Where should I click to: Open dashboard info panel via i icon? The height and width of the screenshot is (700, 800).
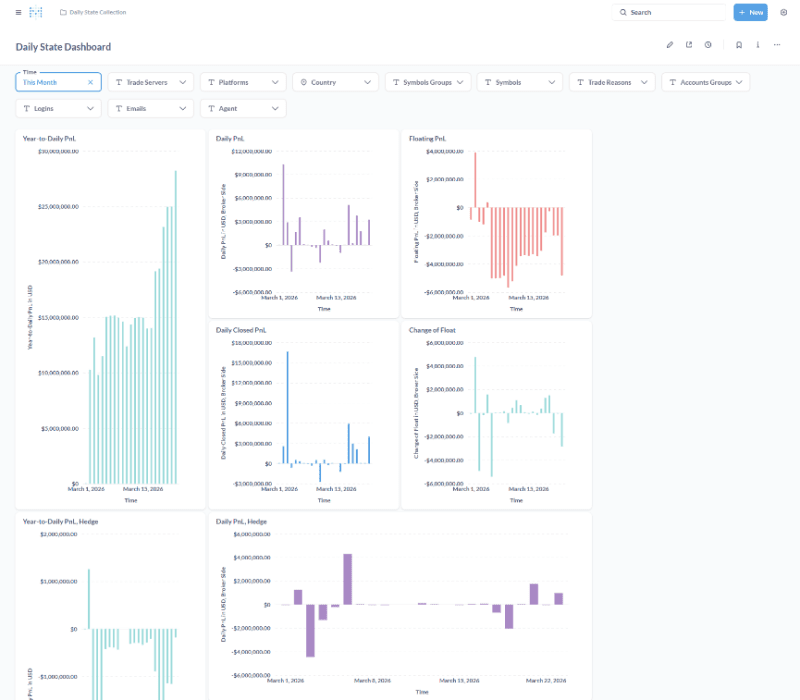point(757,46)
